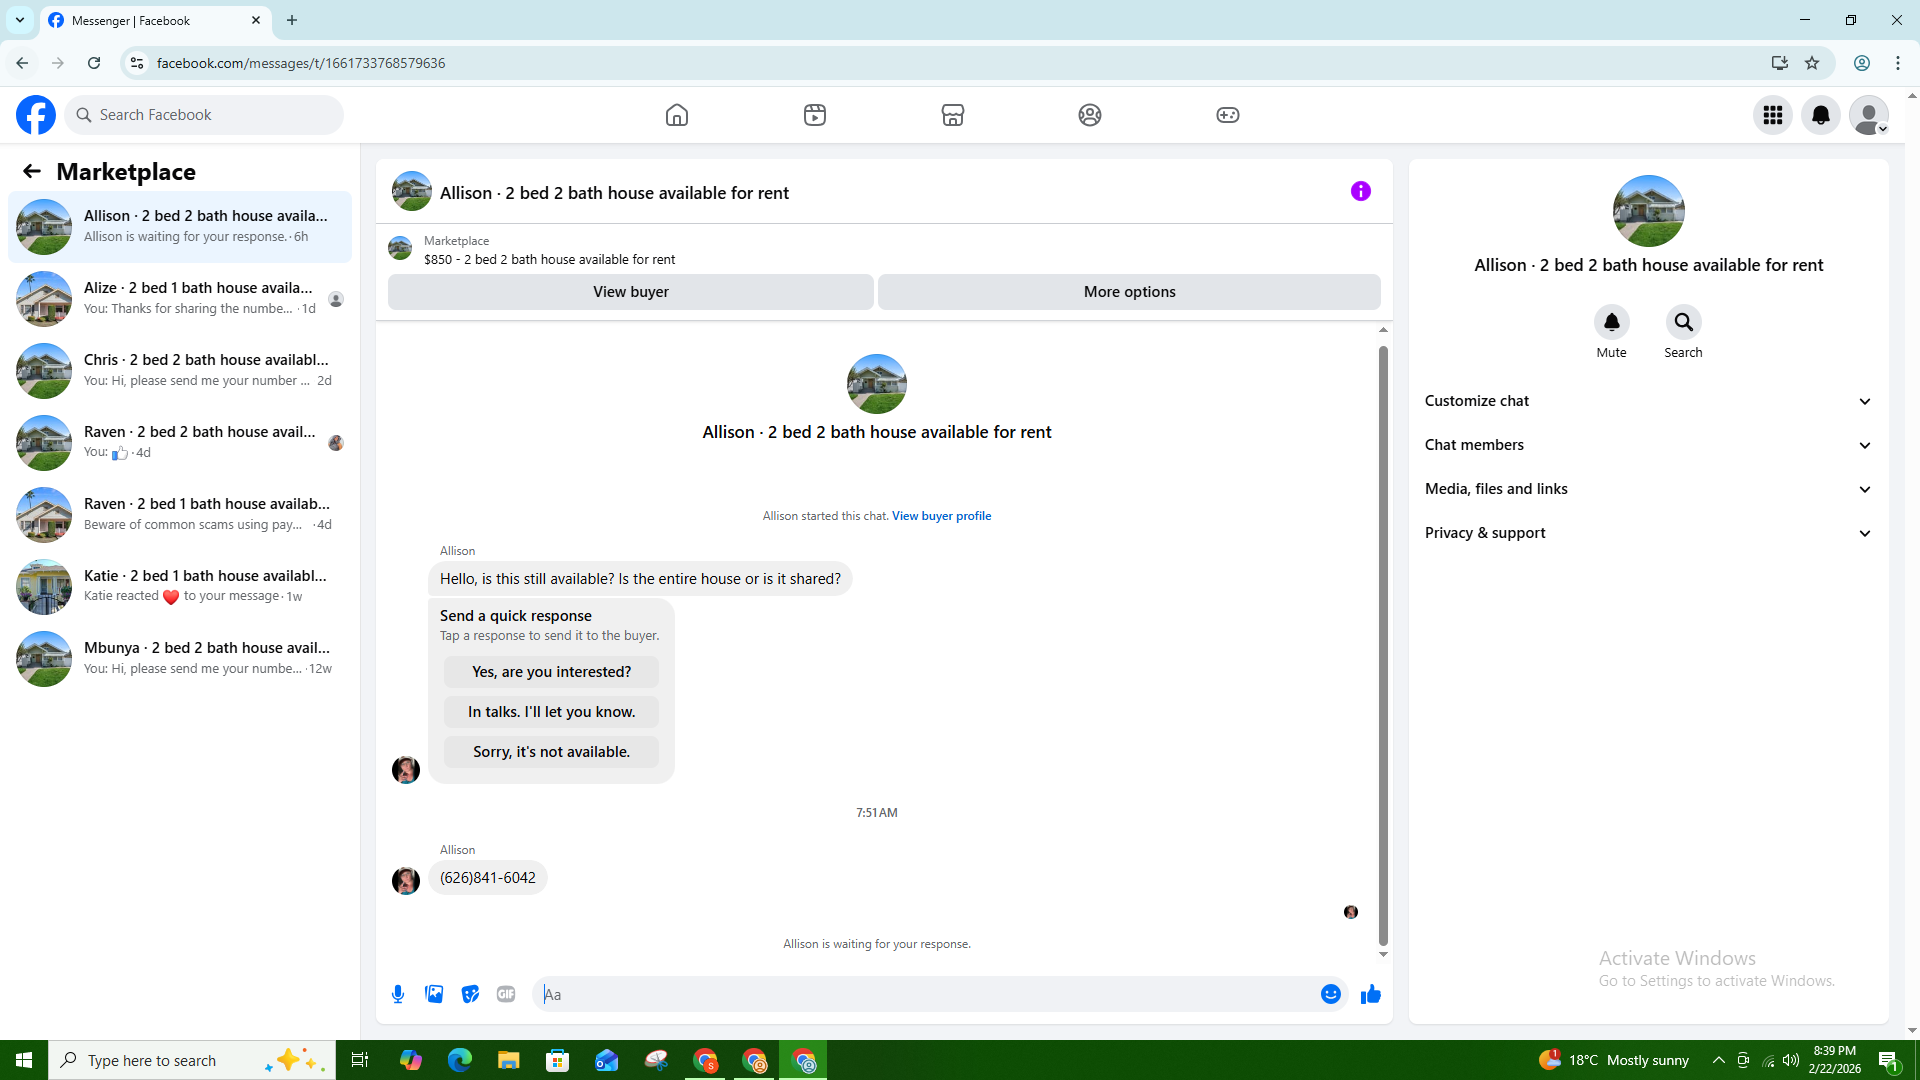Mute this conversation with bell icon
This screenshot has width=1920, height=1080.
tap(1612, 322)
